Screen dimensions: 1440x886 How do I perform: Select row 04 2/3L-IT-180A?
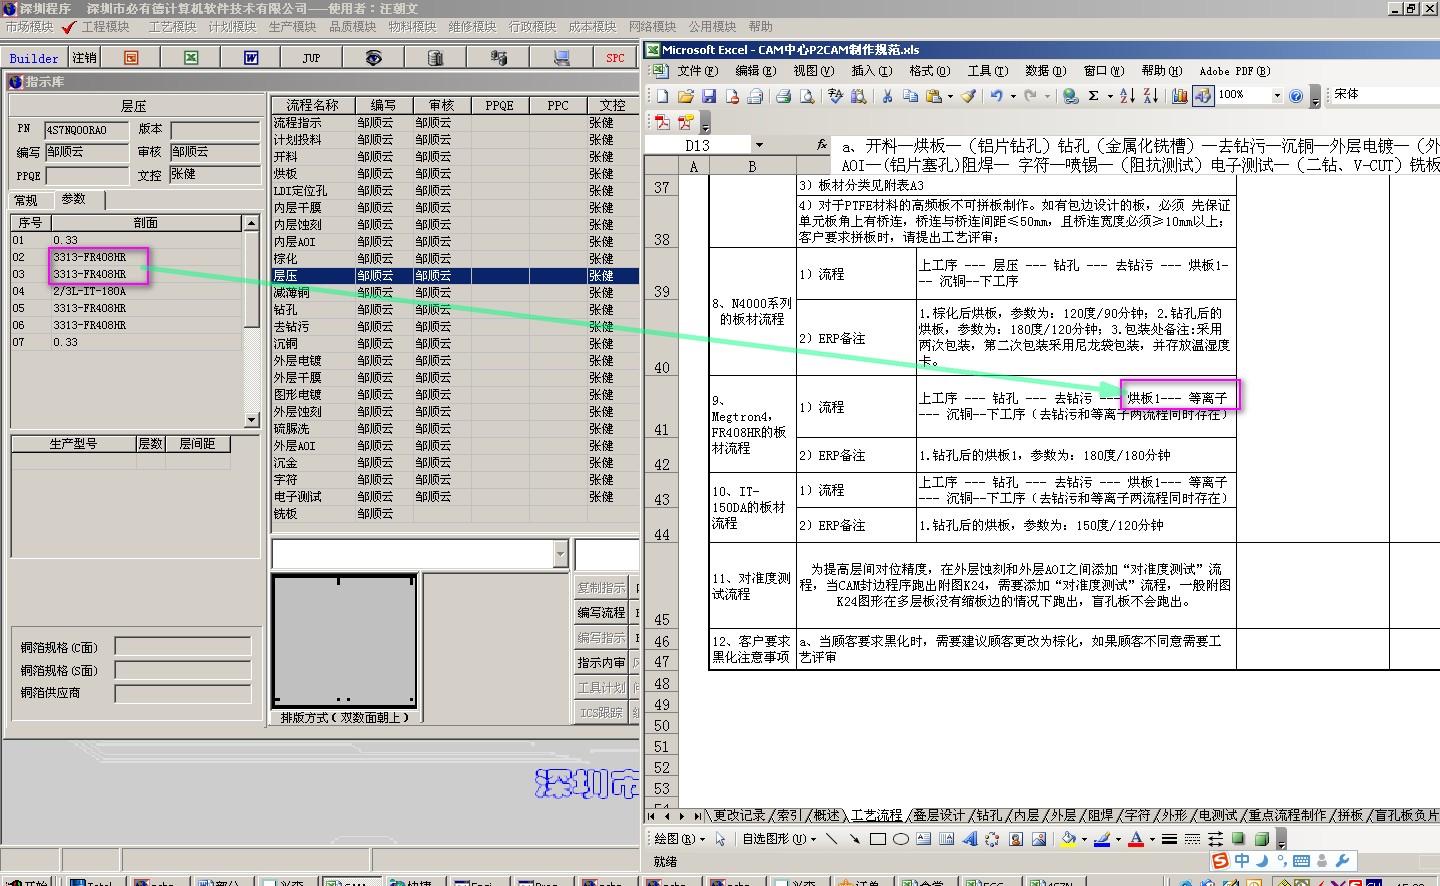(126, 291)
